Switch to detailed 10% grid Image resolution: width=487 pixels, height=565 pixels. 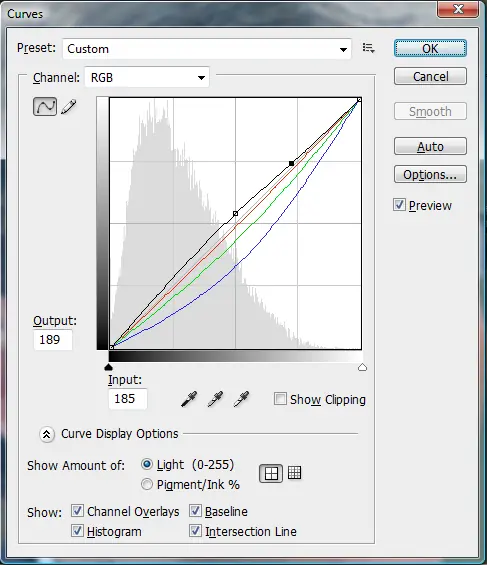click(294, 473)
